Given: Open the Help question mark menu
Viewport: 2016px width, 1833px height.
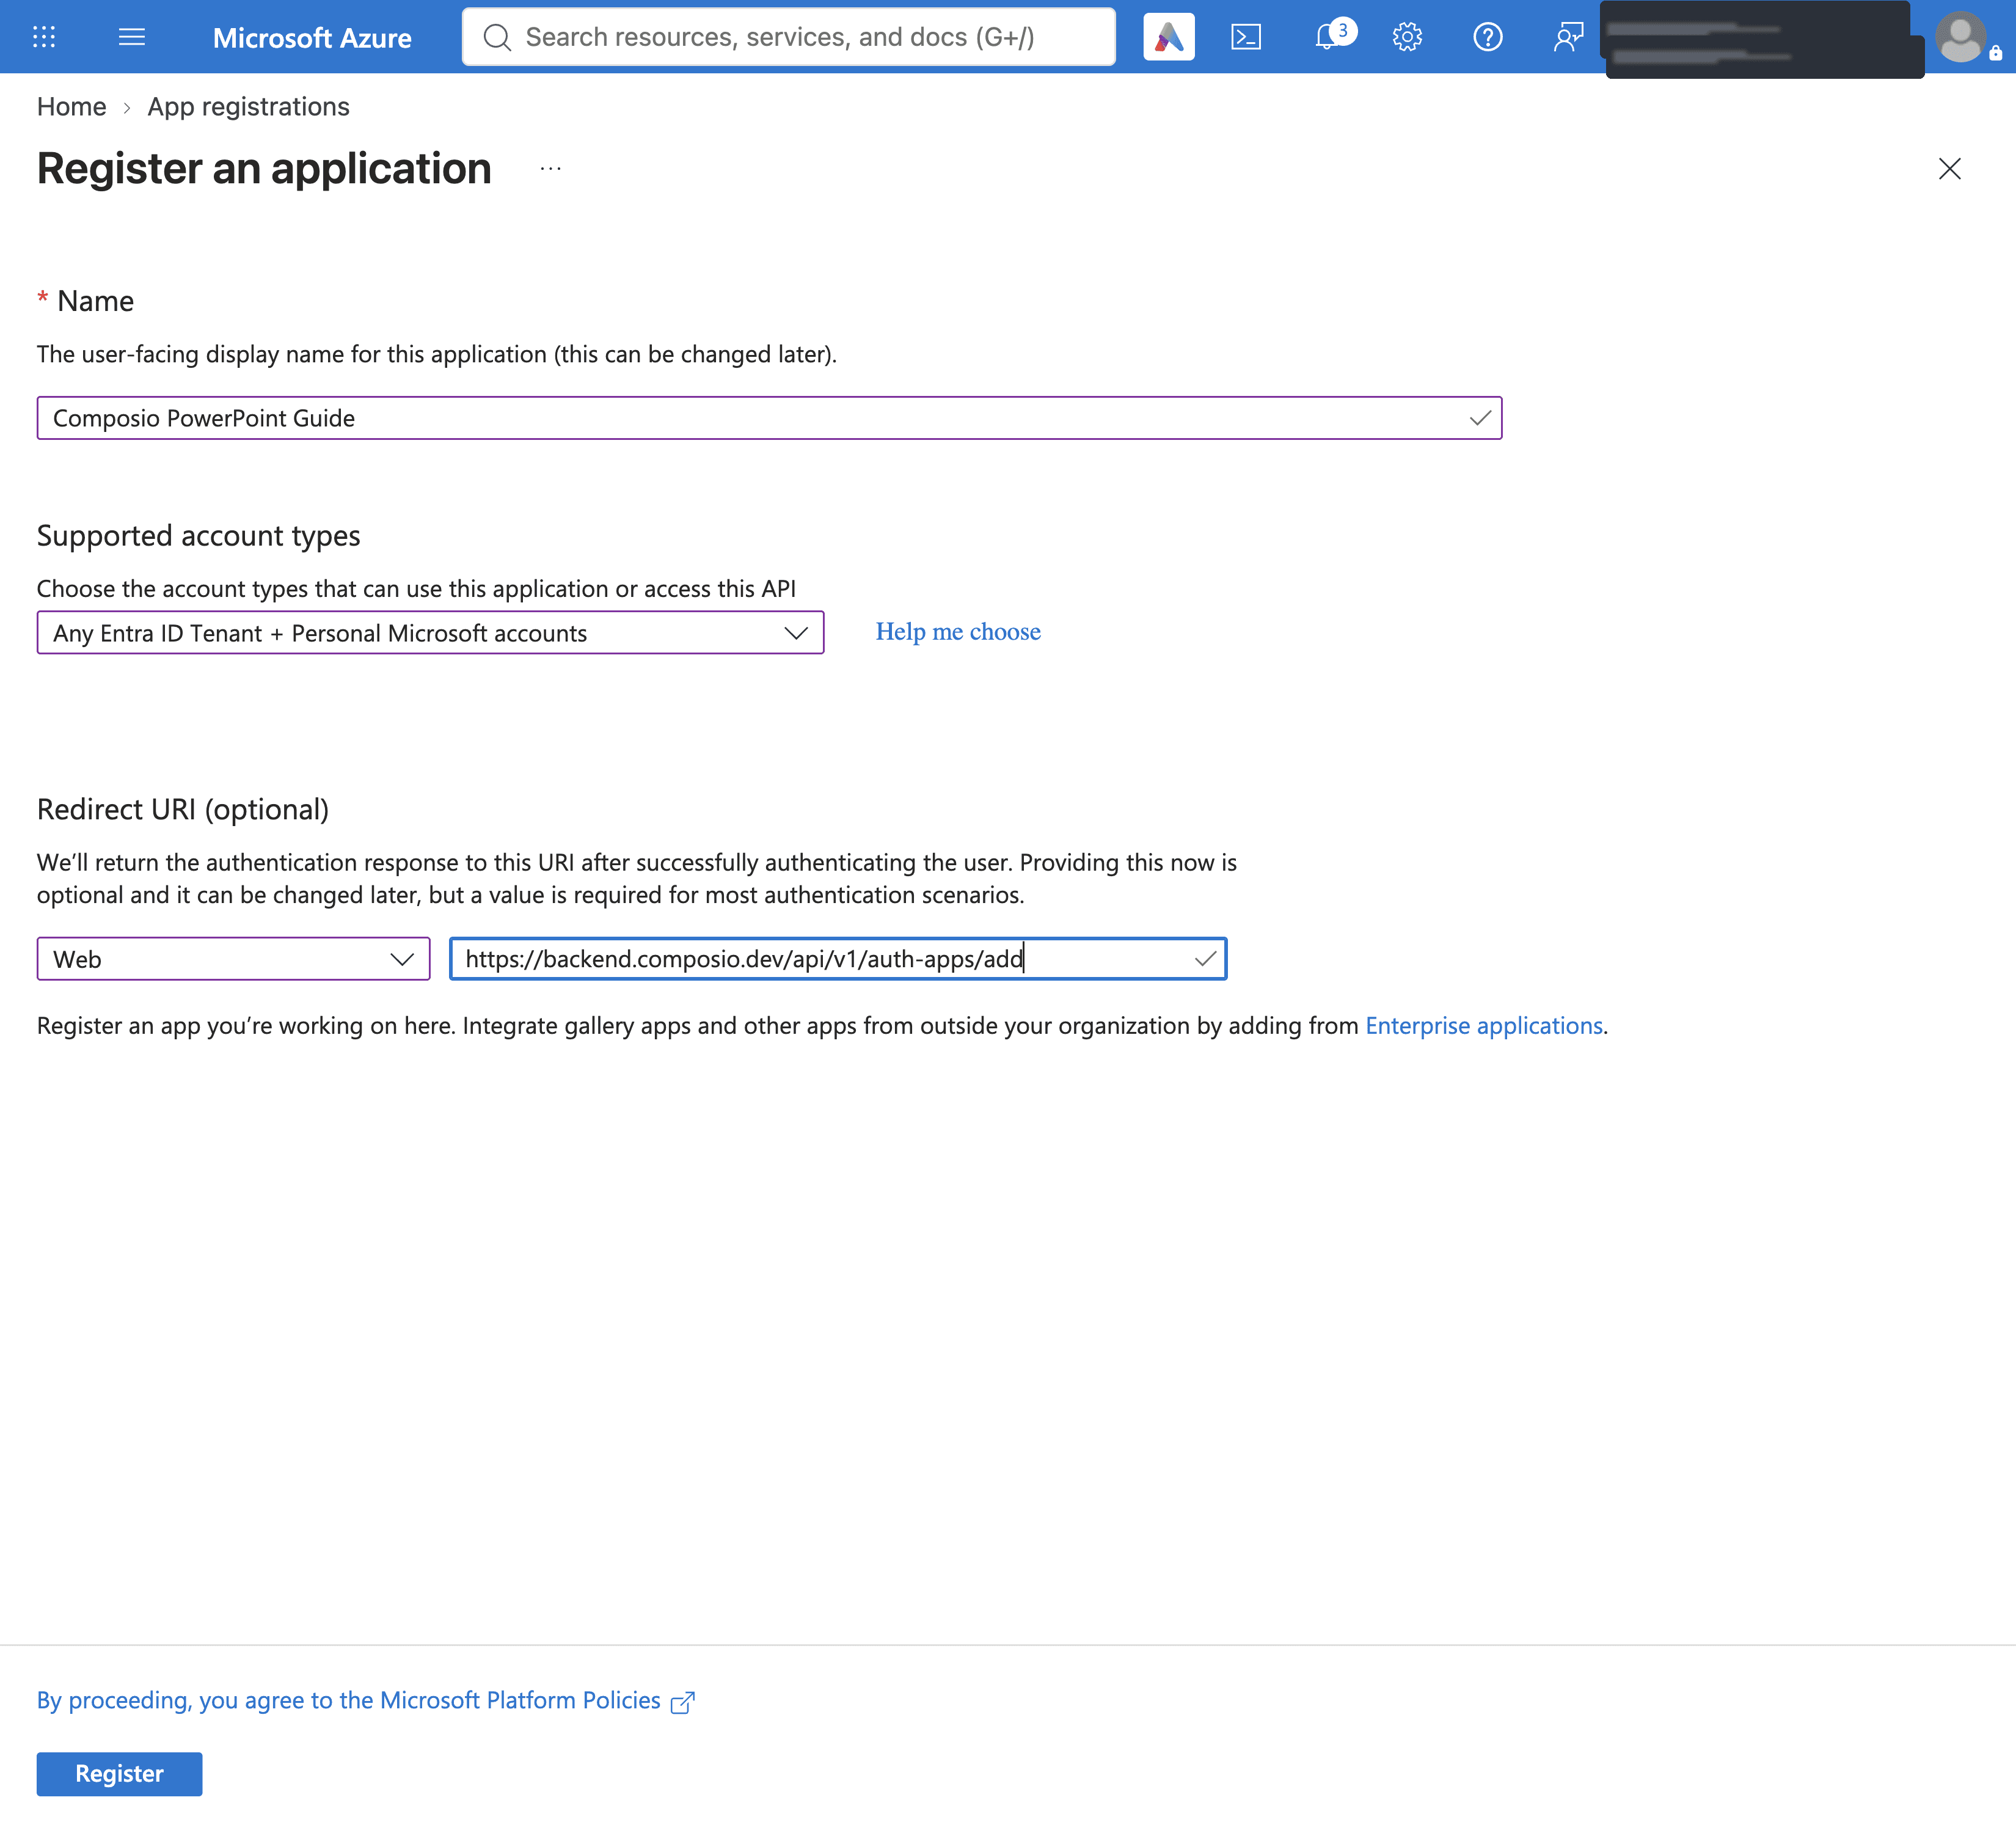Looking at the screenshot, I should [x=1487, y=37].
